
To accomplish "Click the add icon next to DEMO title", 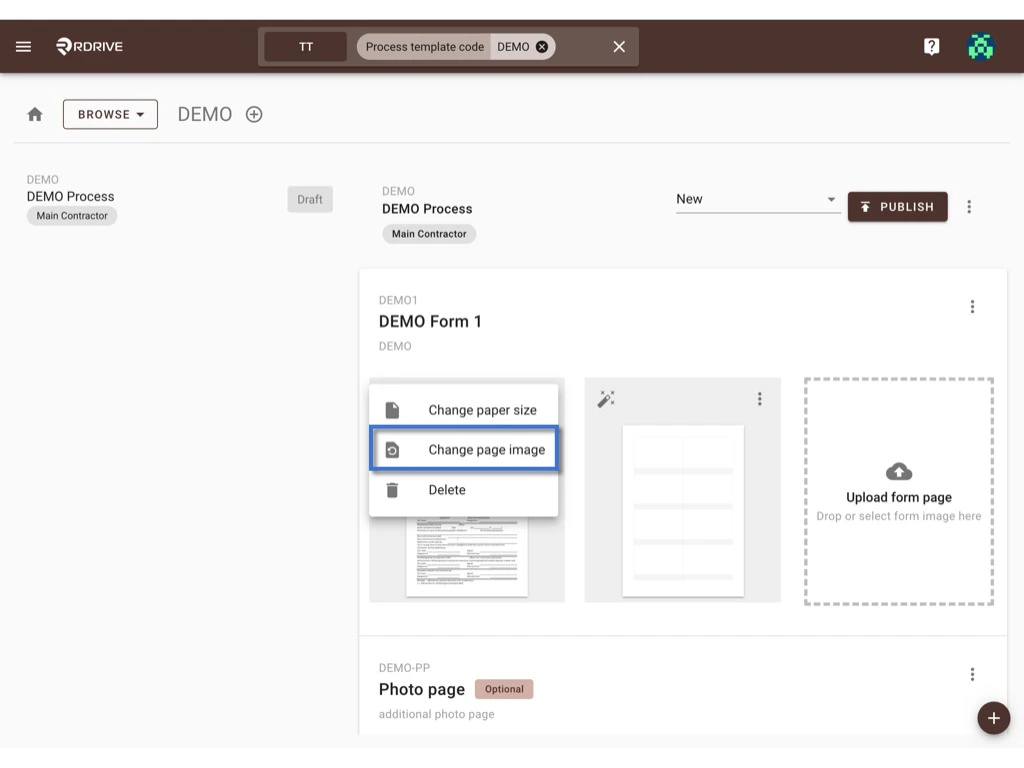I will point(253,114).
